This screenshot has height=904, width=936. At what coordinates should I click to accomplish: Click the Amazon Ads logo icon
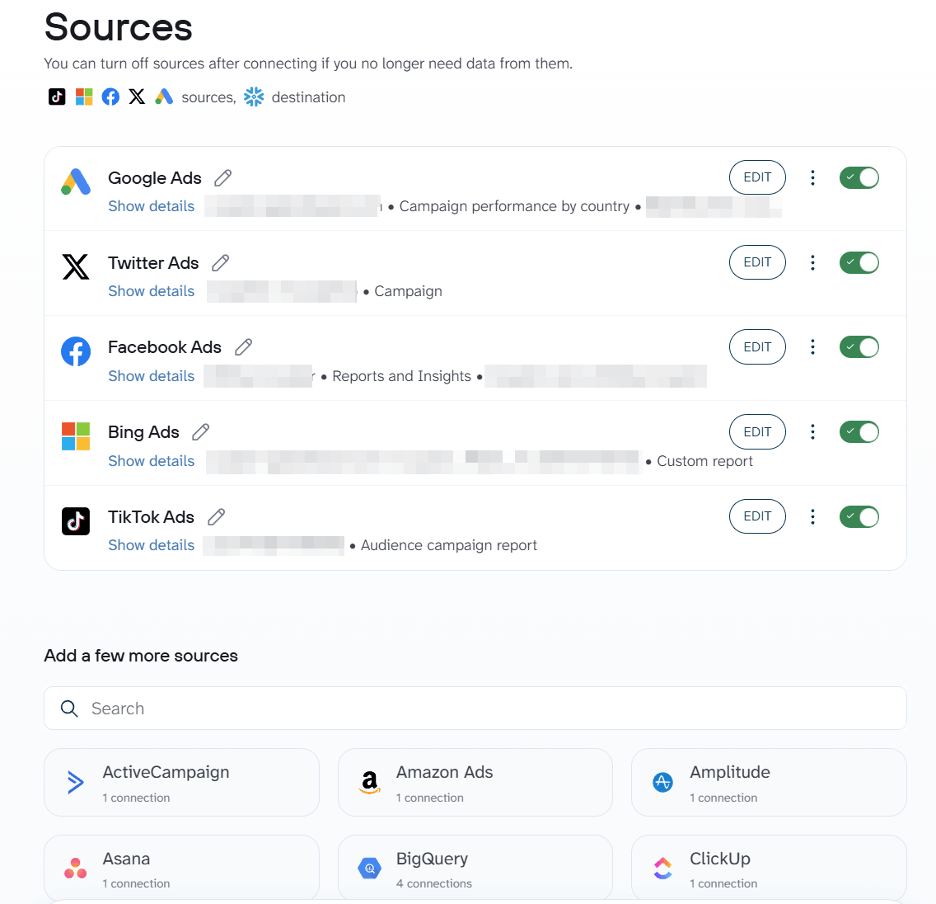point(370,783)
